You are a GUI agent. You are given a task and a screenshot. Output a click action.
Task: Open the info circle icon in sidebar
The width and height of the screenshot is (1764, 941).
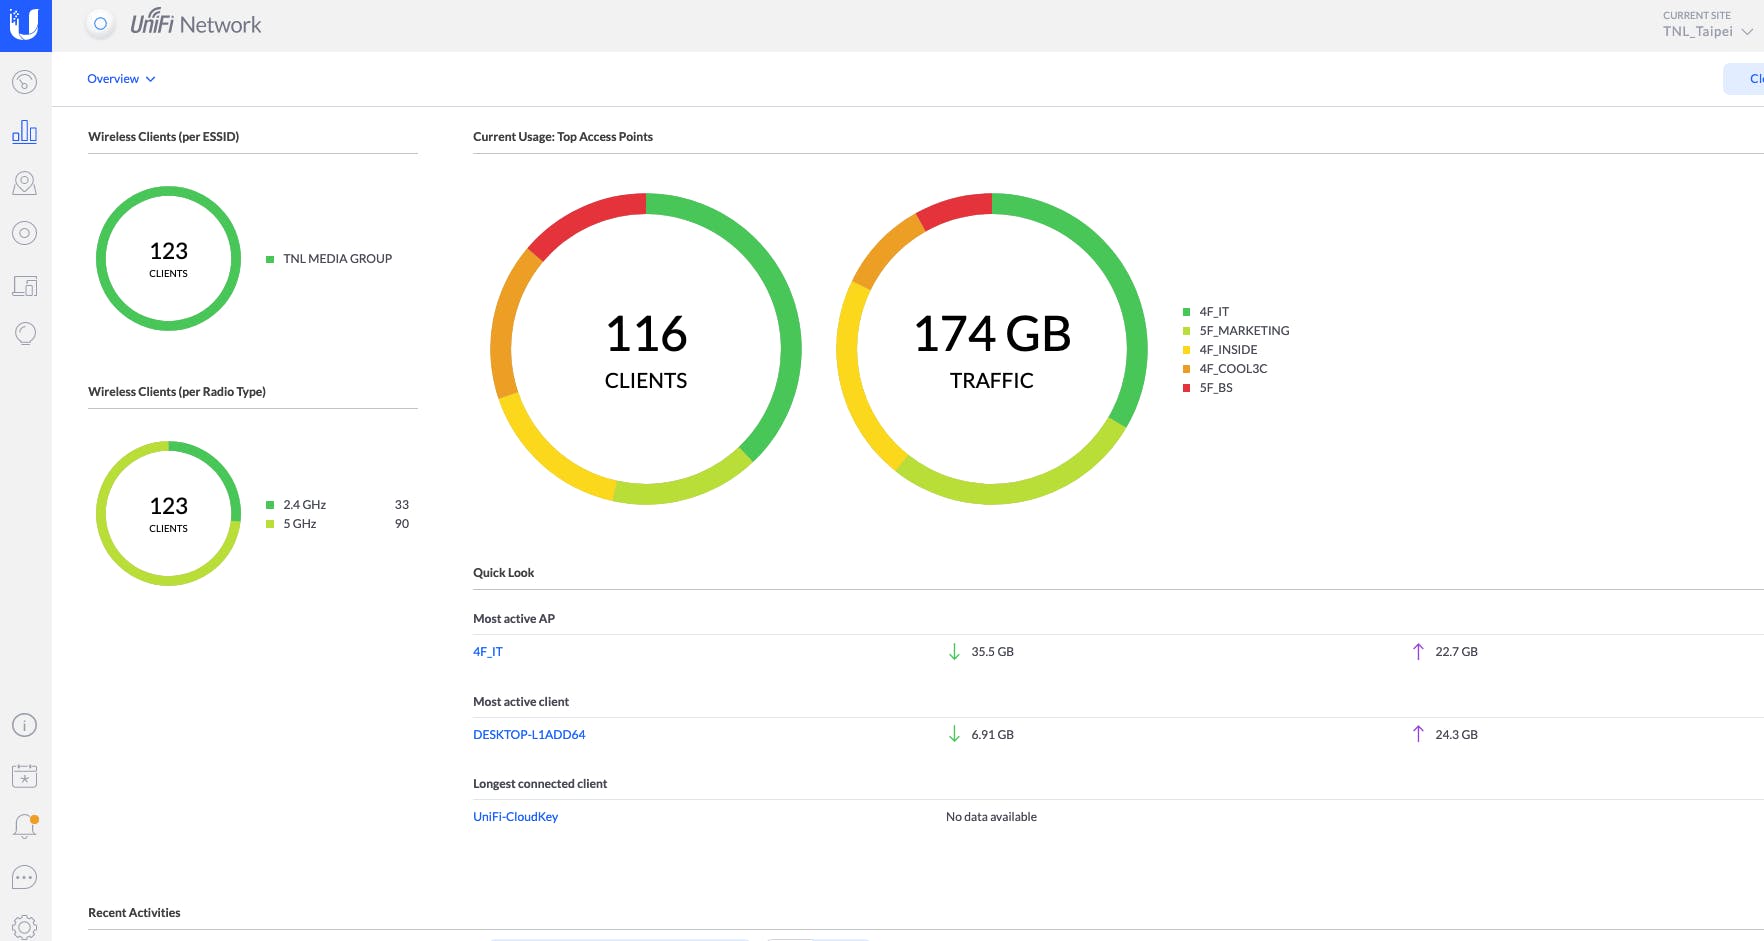tap(25, 725)
